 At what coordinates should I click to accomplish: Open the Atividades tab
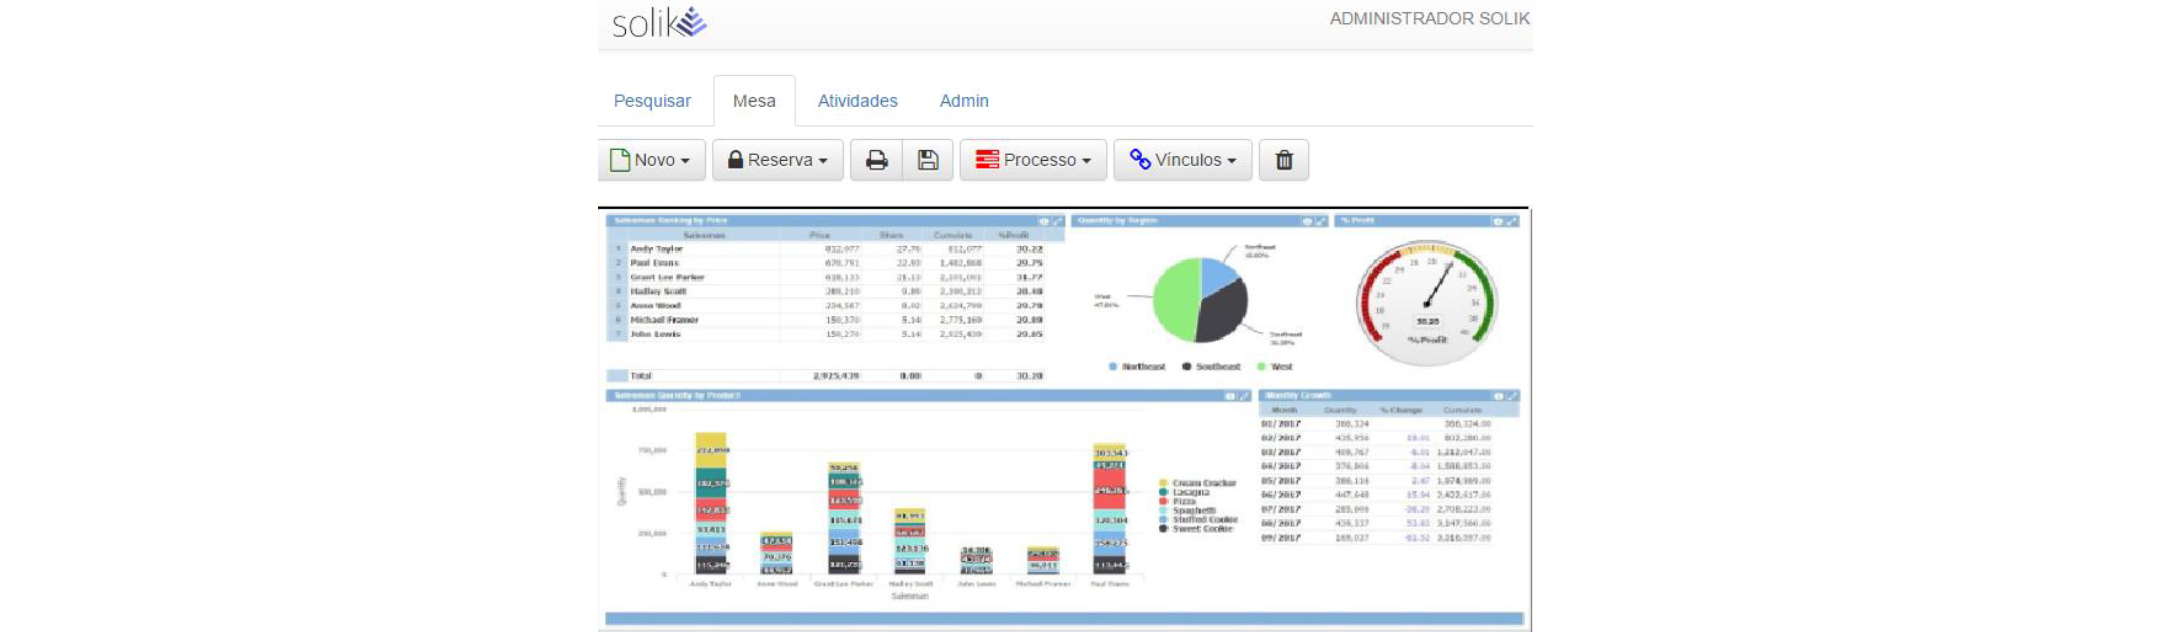(858, 101)
